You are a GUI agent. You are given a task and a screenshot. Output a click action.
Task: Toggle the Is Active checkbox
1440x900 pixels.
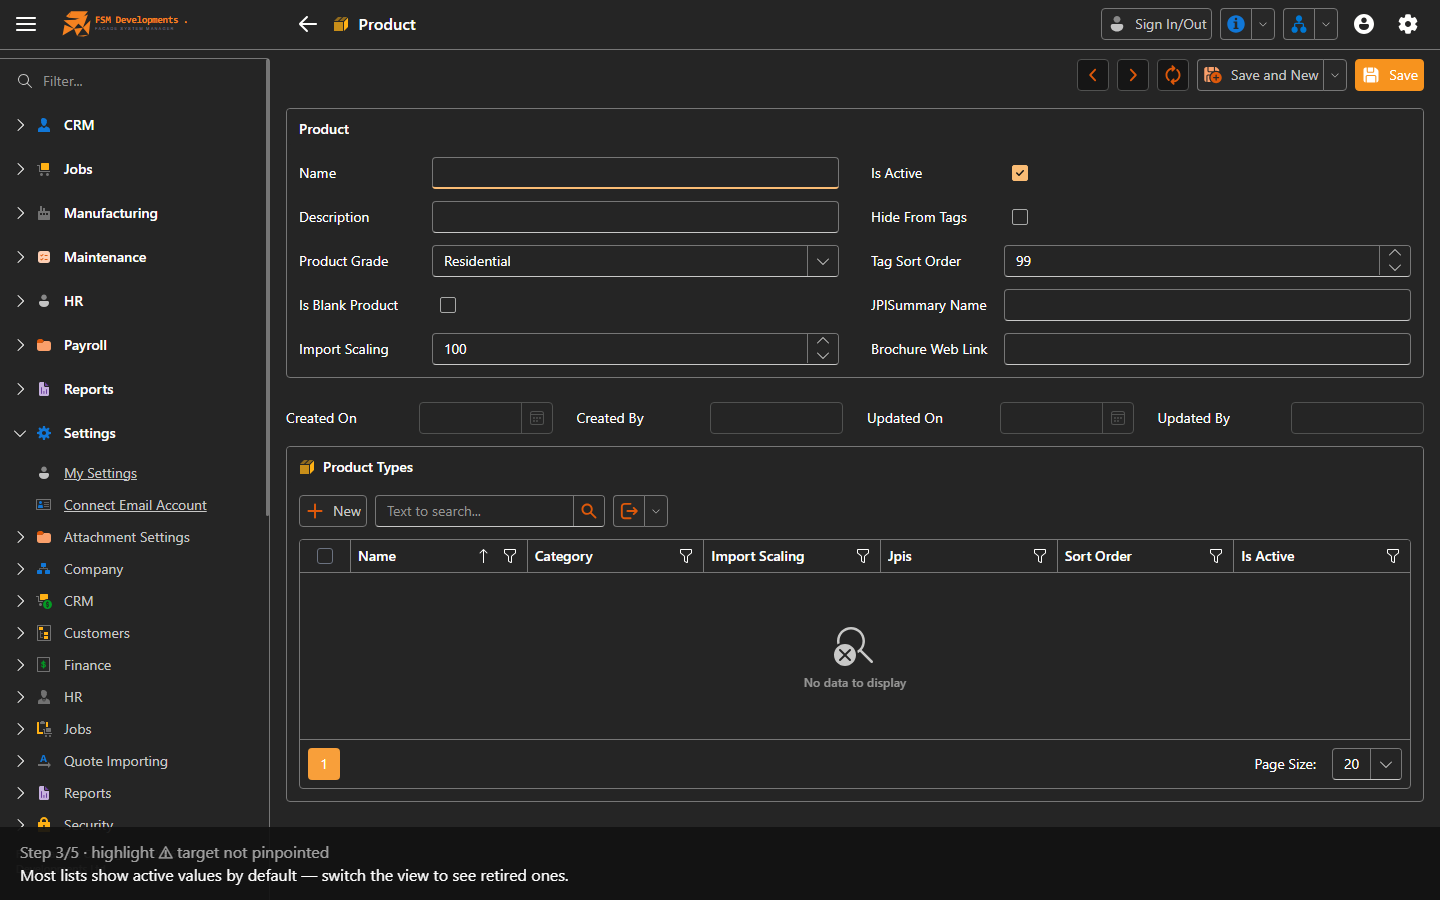pos(1020,173)
